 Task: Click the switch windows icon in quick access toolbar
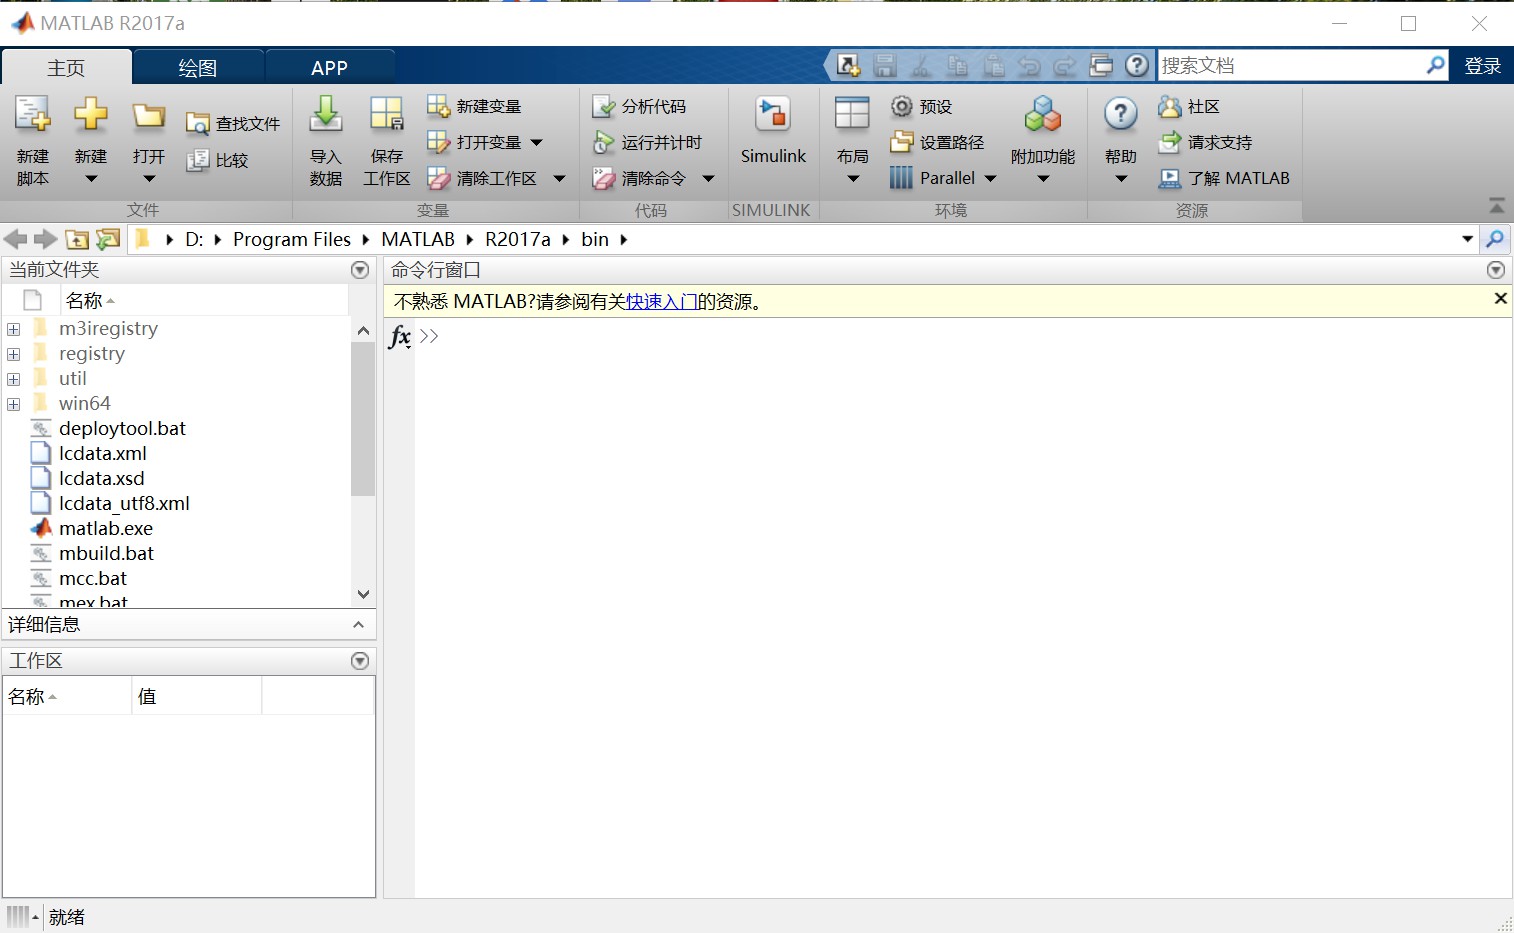1101,66
